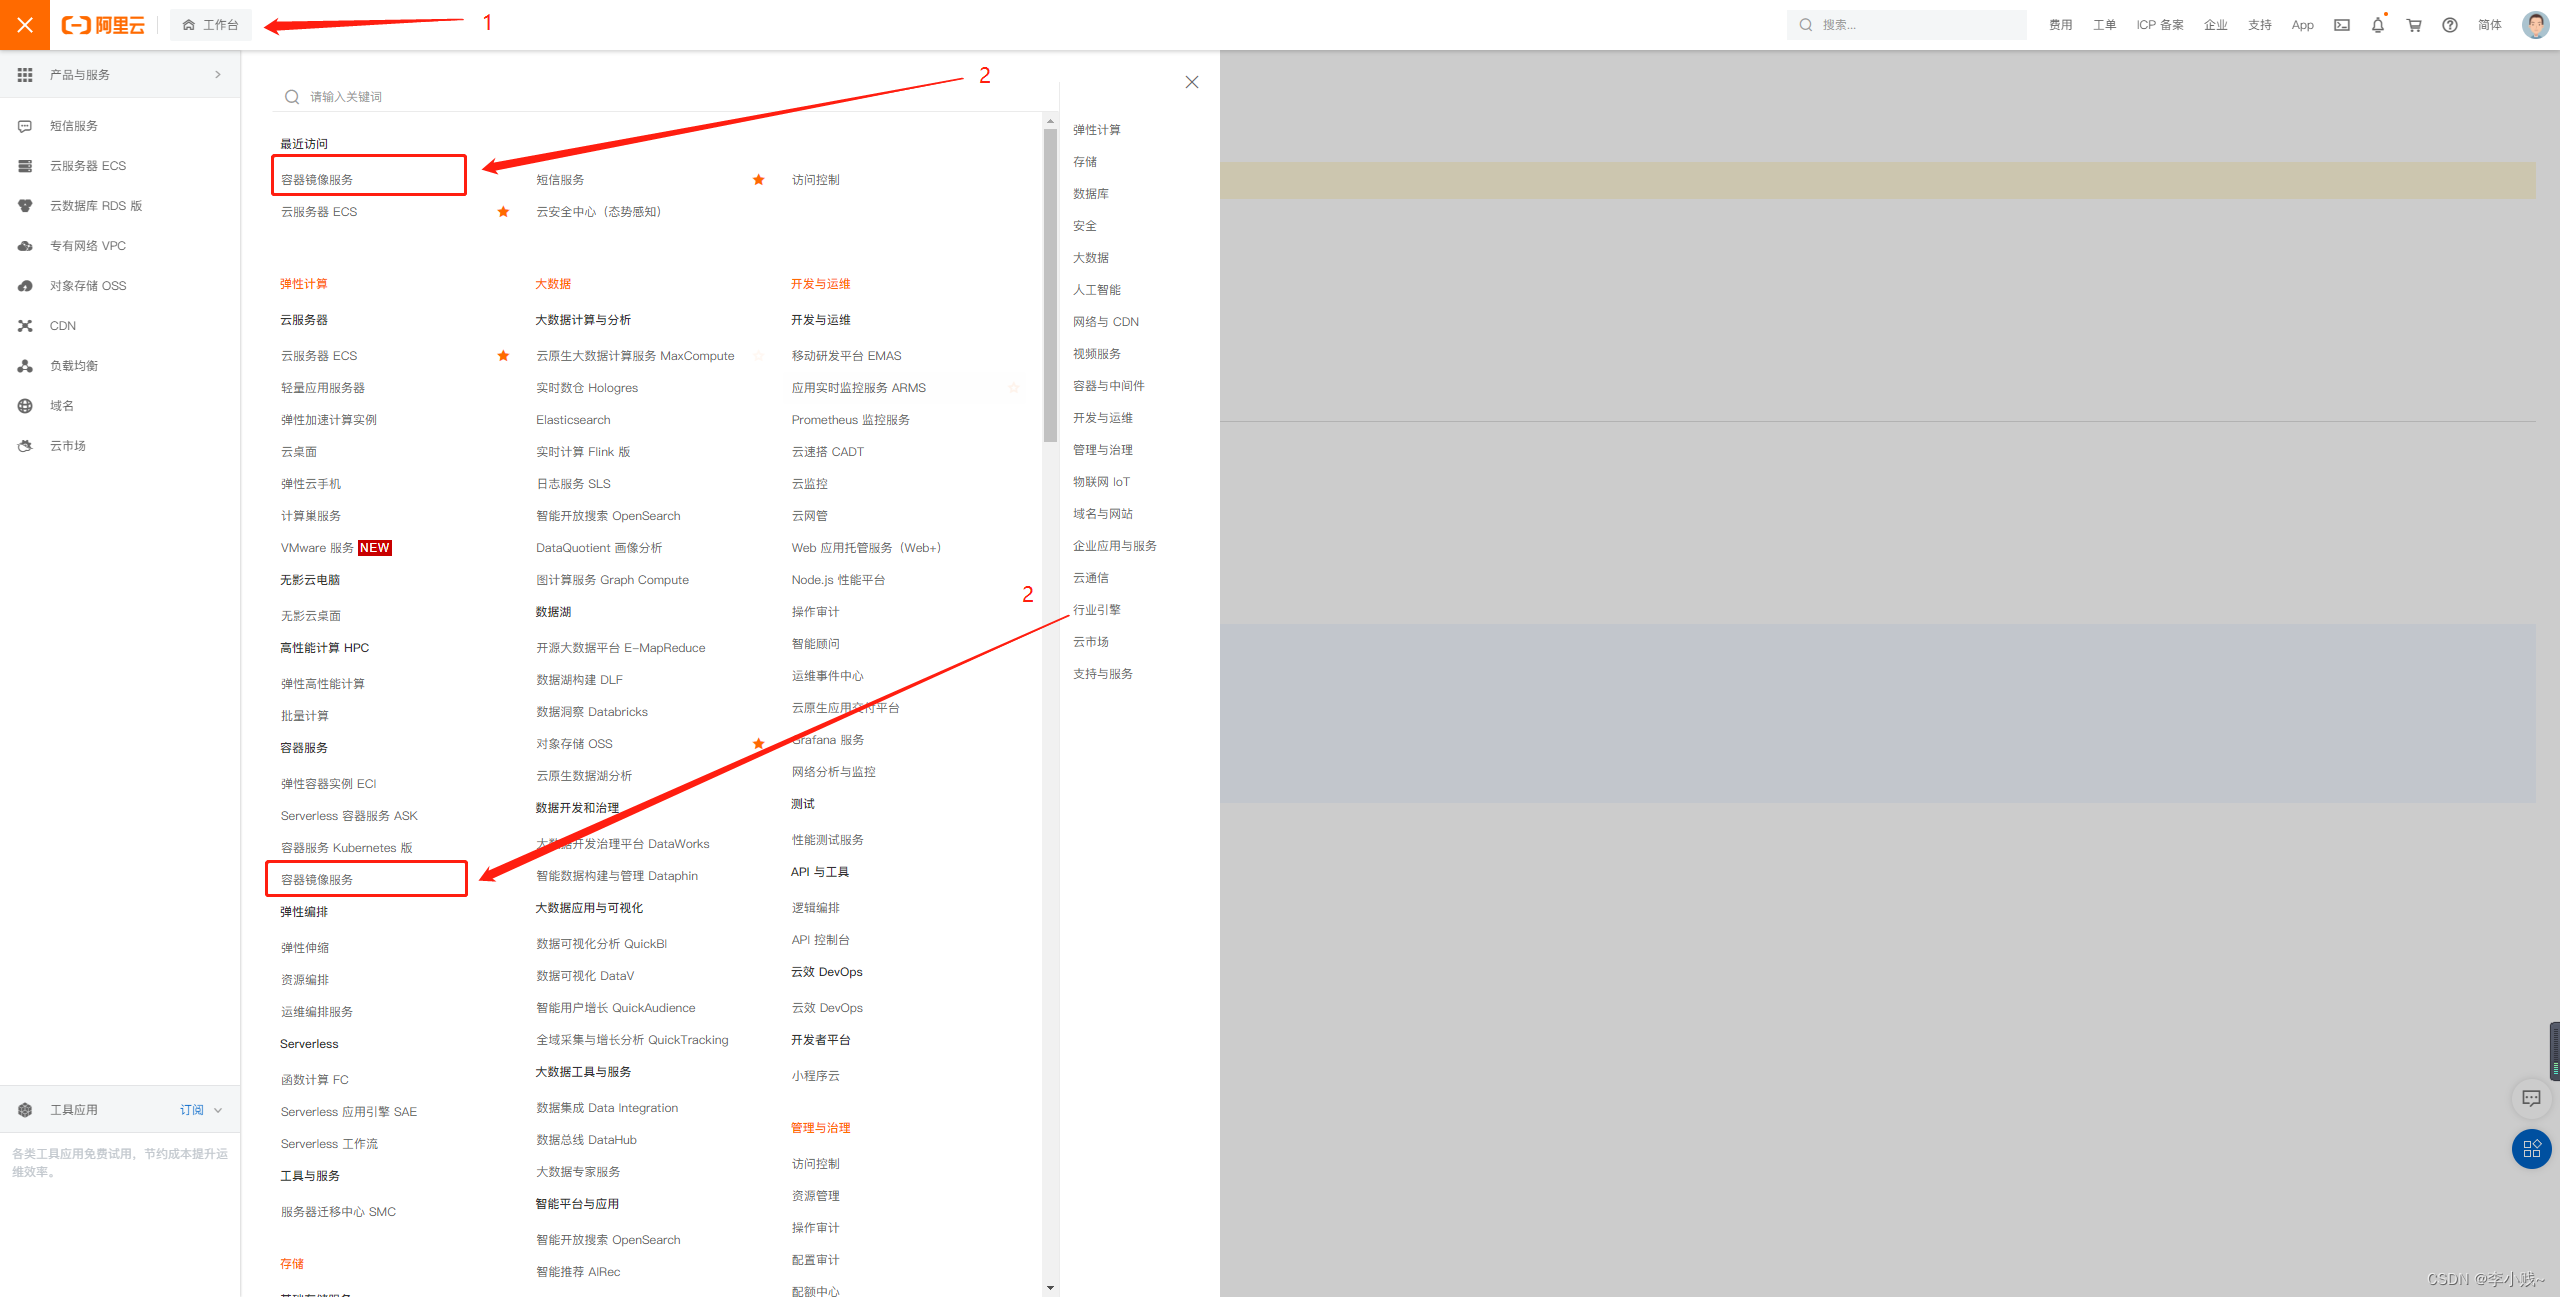
Task: Open the notifications bell icon
Action: click(2378, 25)
